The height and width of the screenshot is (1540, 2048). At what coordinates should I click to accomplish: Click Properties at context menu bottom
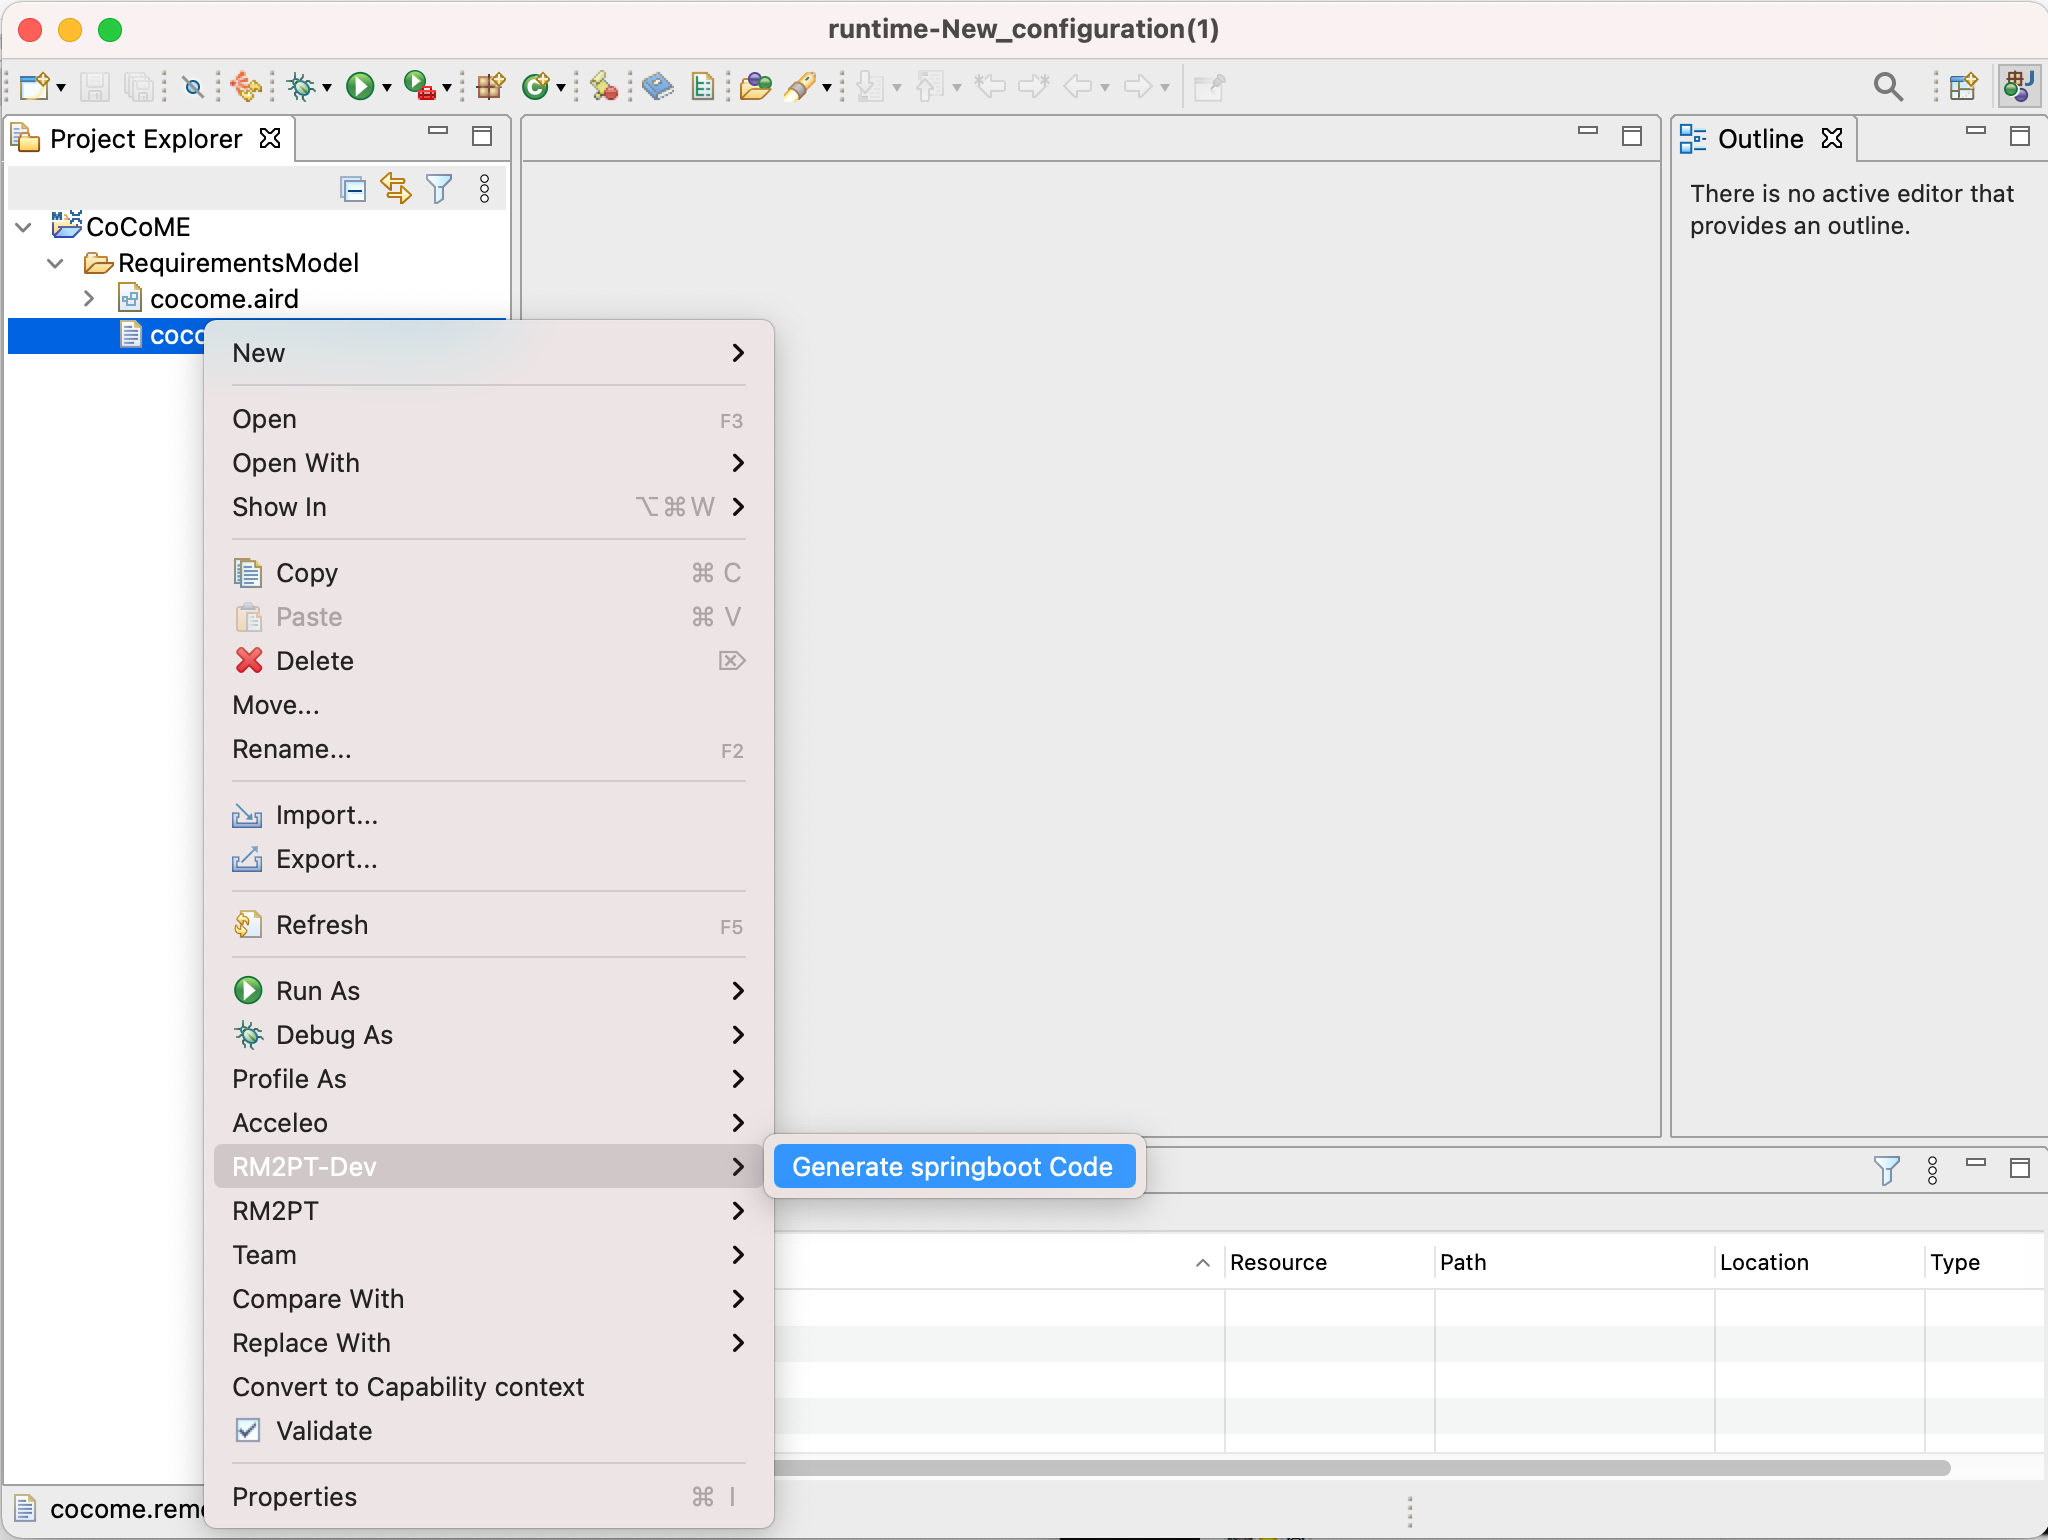coord(296,1493)
